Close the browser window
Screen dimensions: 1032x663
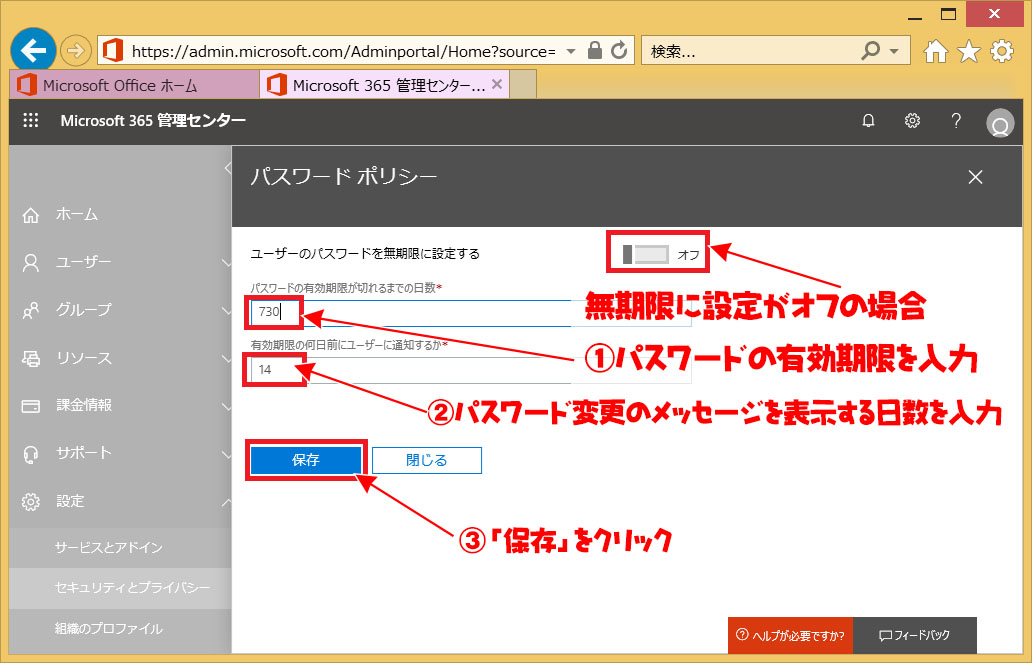[994, 14]
